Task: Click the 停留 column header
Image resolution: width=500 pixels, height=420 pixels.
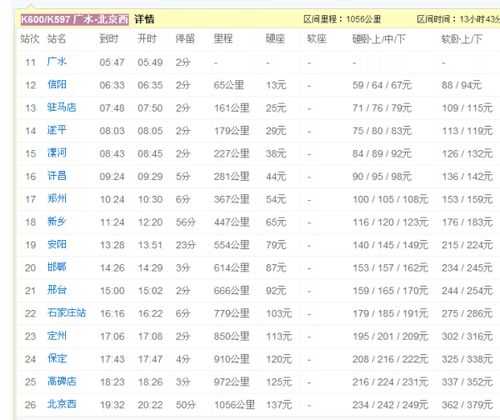Action: 185,39
